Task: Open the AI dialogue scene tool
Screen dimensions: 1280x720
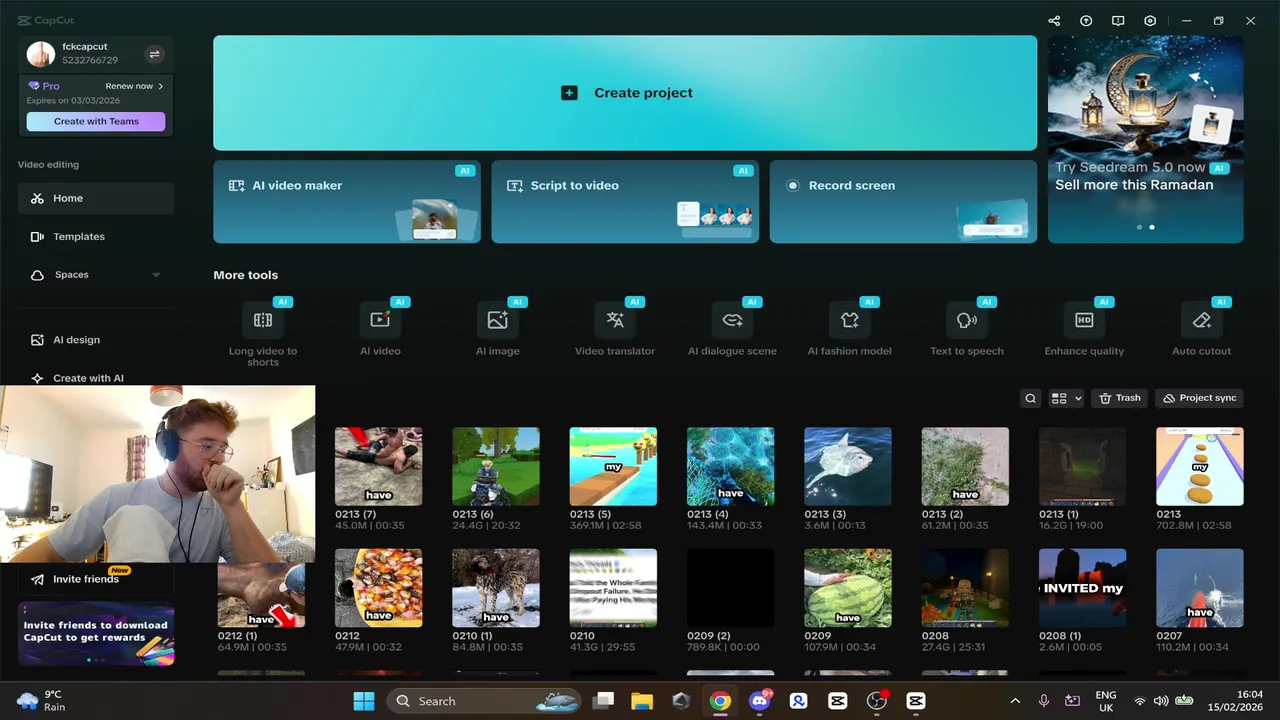Action: [x=732, y=328]
